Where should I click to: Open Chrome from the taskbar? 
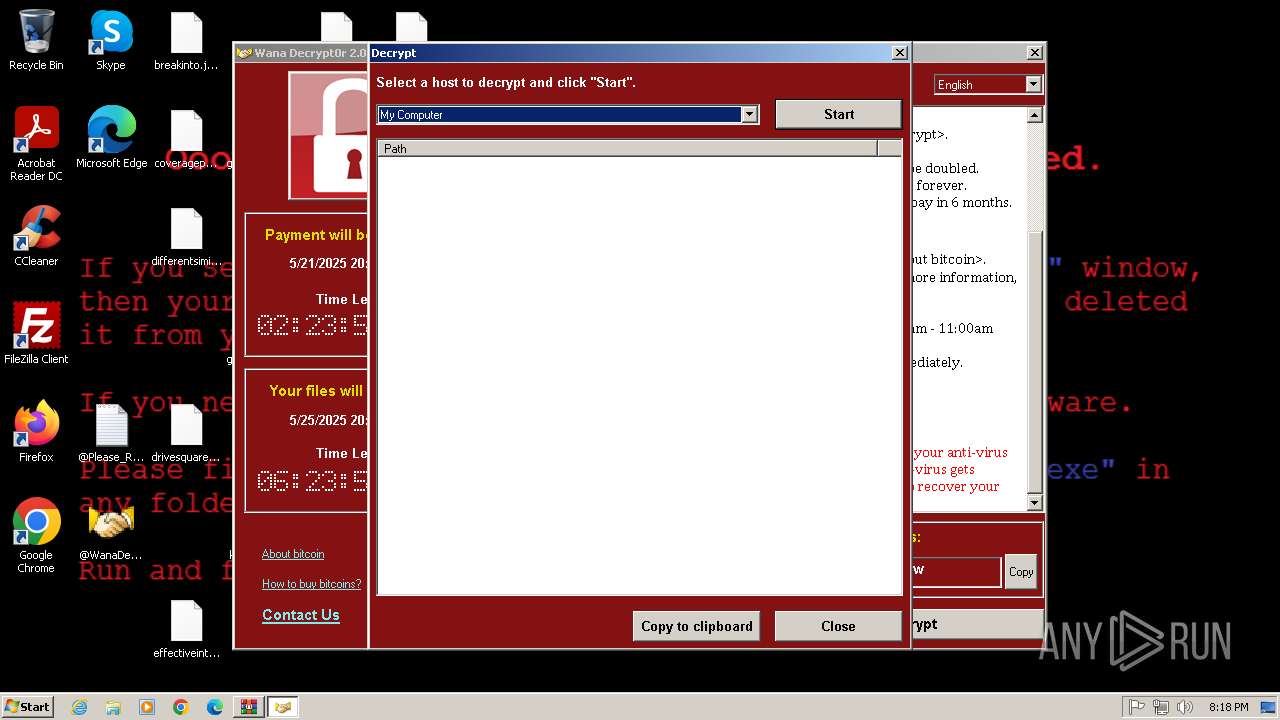tap(181, 707)
